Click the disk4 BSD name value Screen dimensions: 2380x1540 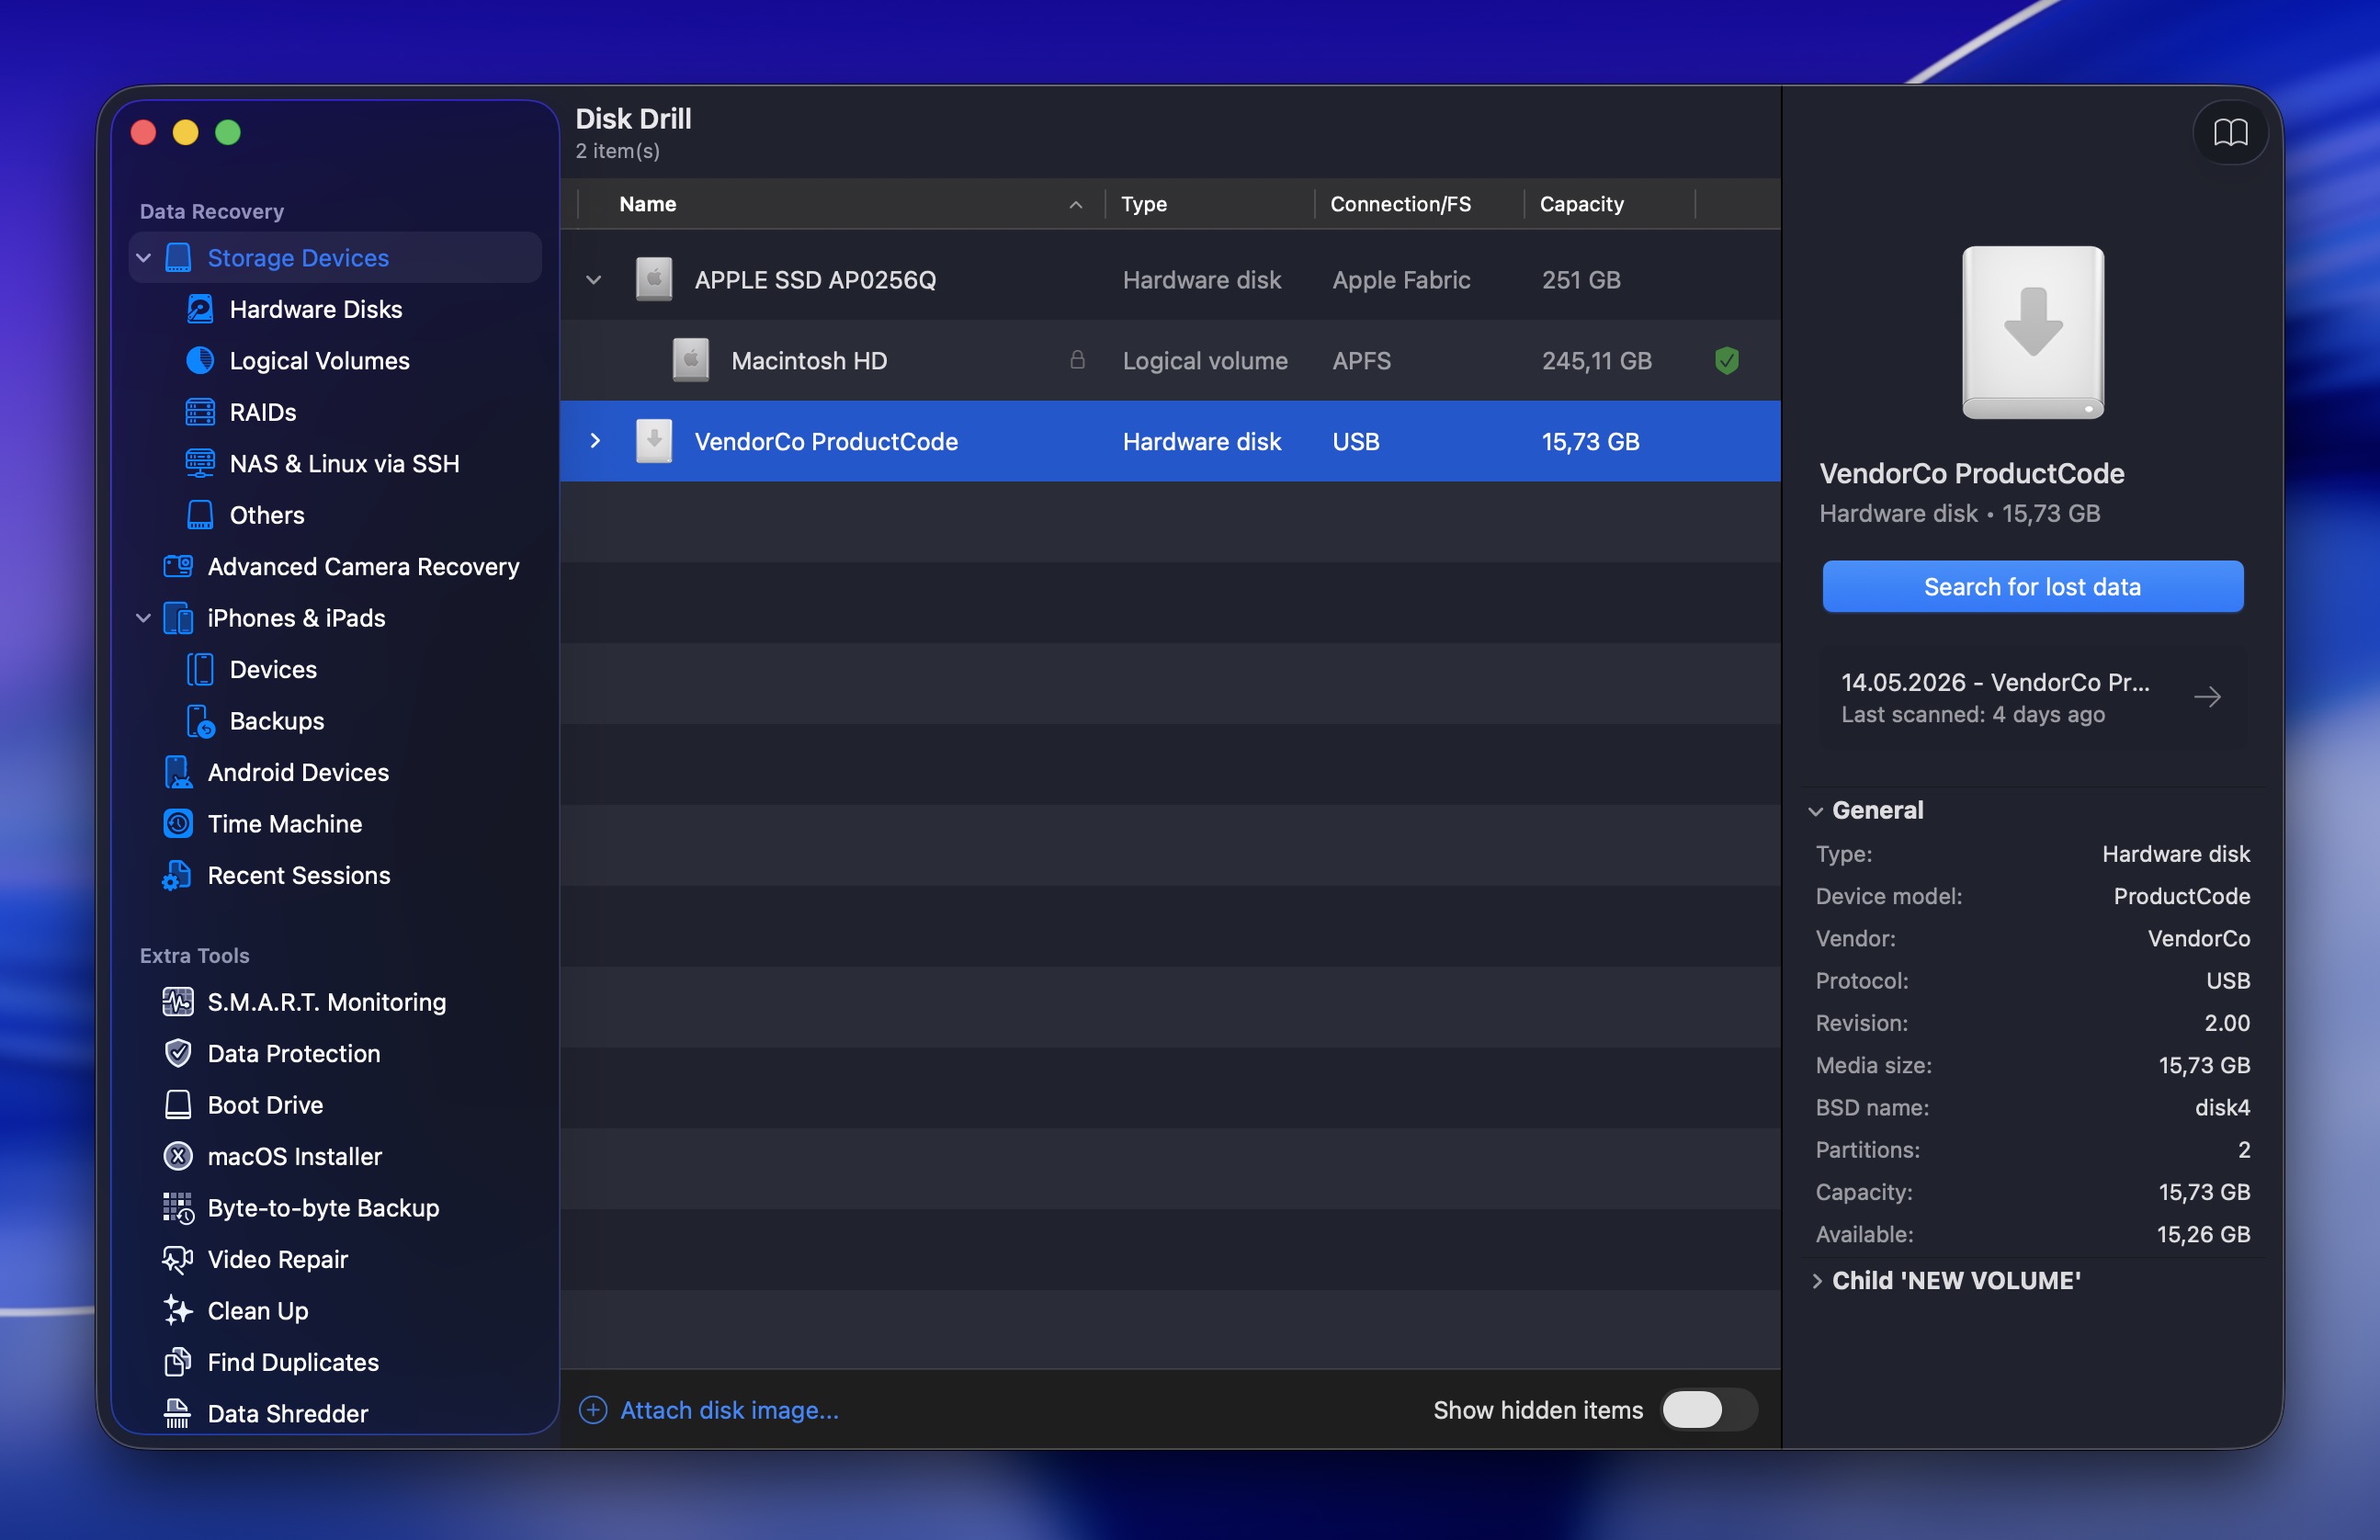(x=2222, y=1107)
